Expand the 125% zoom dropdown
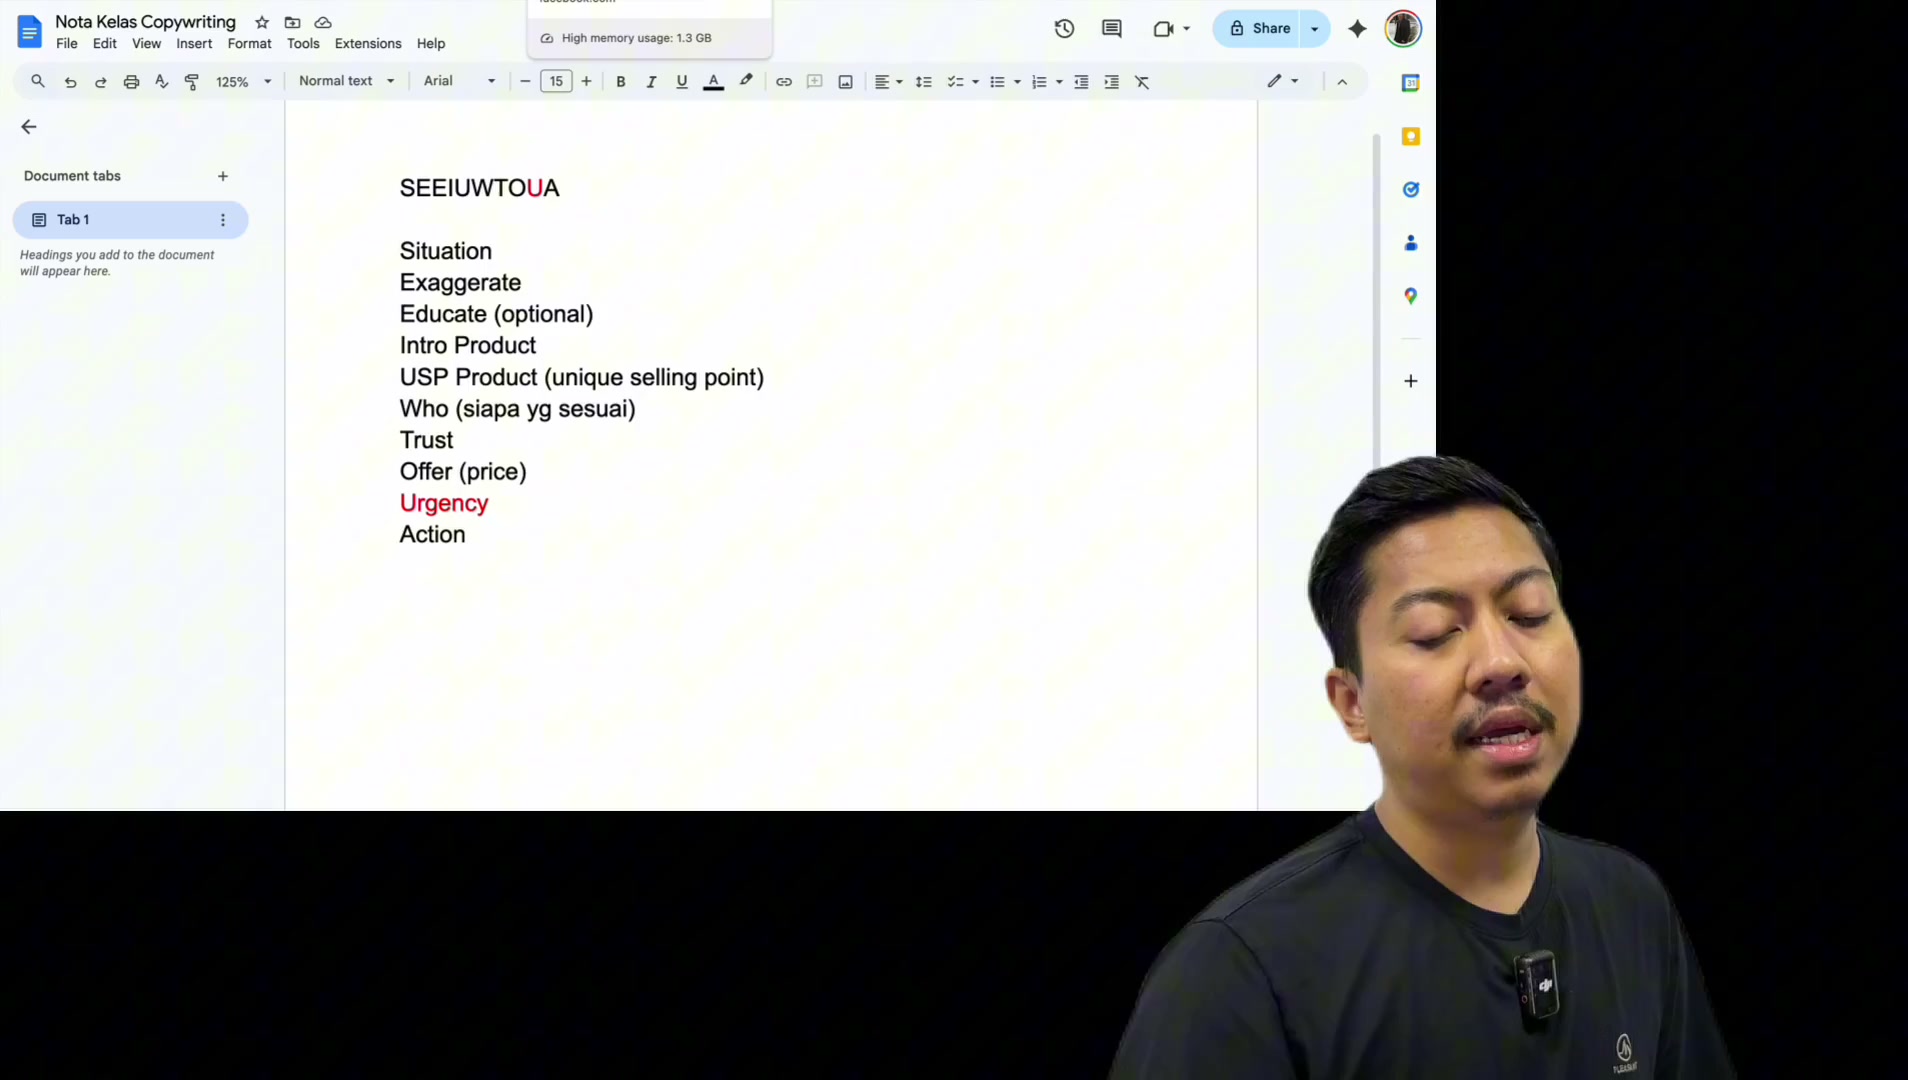Viewport: 1908px width, 1080px height. tap(244, 82)
